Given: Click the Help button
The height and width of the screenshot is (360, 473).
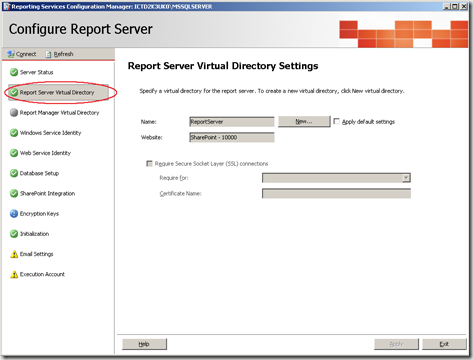Looking at the screenshot, I should click(144, 344).
